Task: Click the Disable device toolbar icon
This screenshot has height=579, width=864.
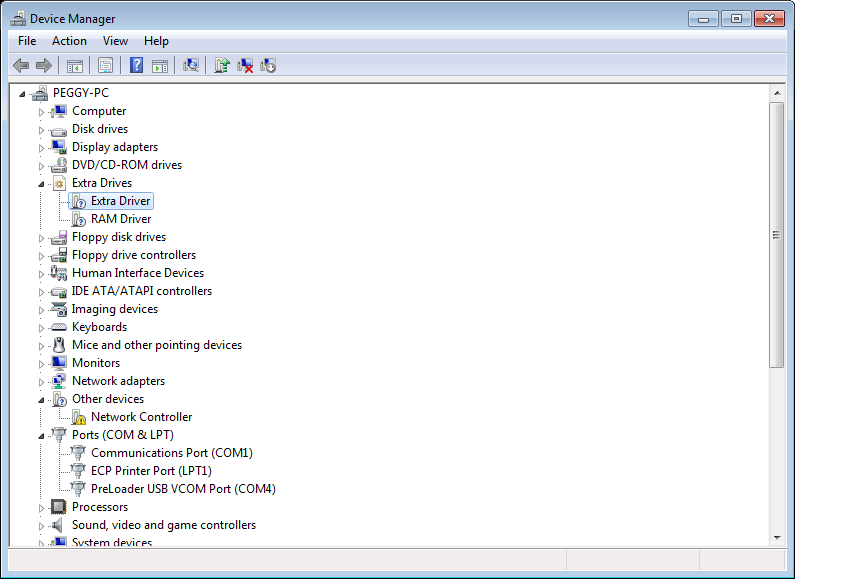Action: [x=268, y=65]
